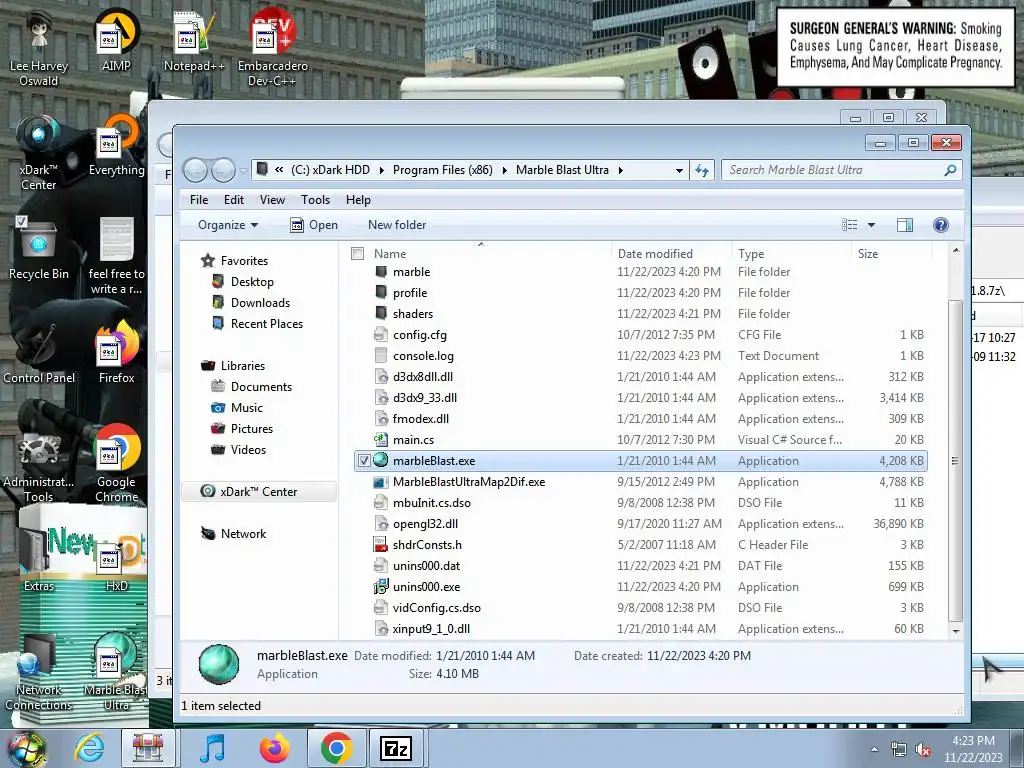The width and height of the screenshot is (1024, 768).
Task: Open Google Chrome desktop shortcut
Action: coord(116,464)
